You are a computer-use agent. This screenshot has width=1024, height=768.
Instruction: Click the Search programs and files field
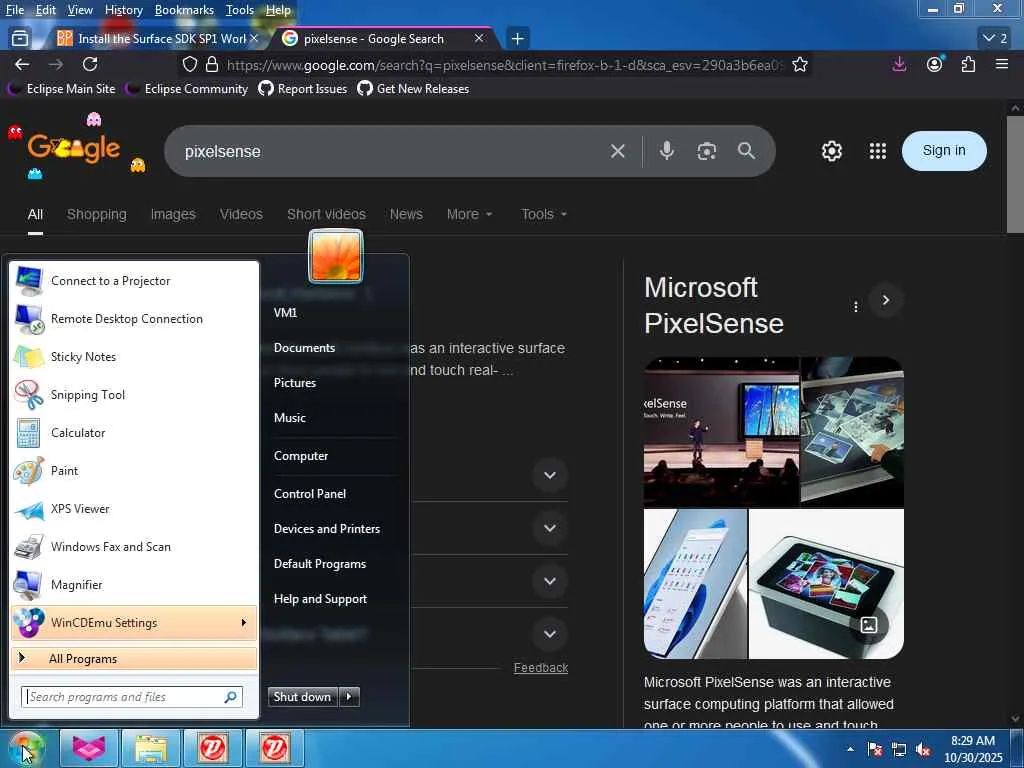tap(132, 697)
